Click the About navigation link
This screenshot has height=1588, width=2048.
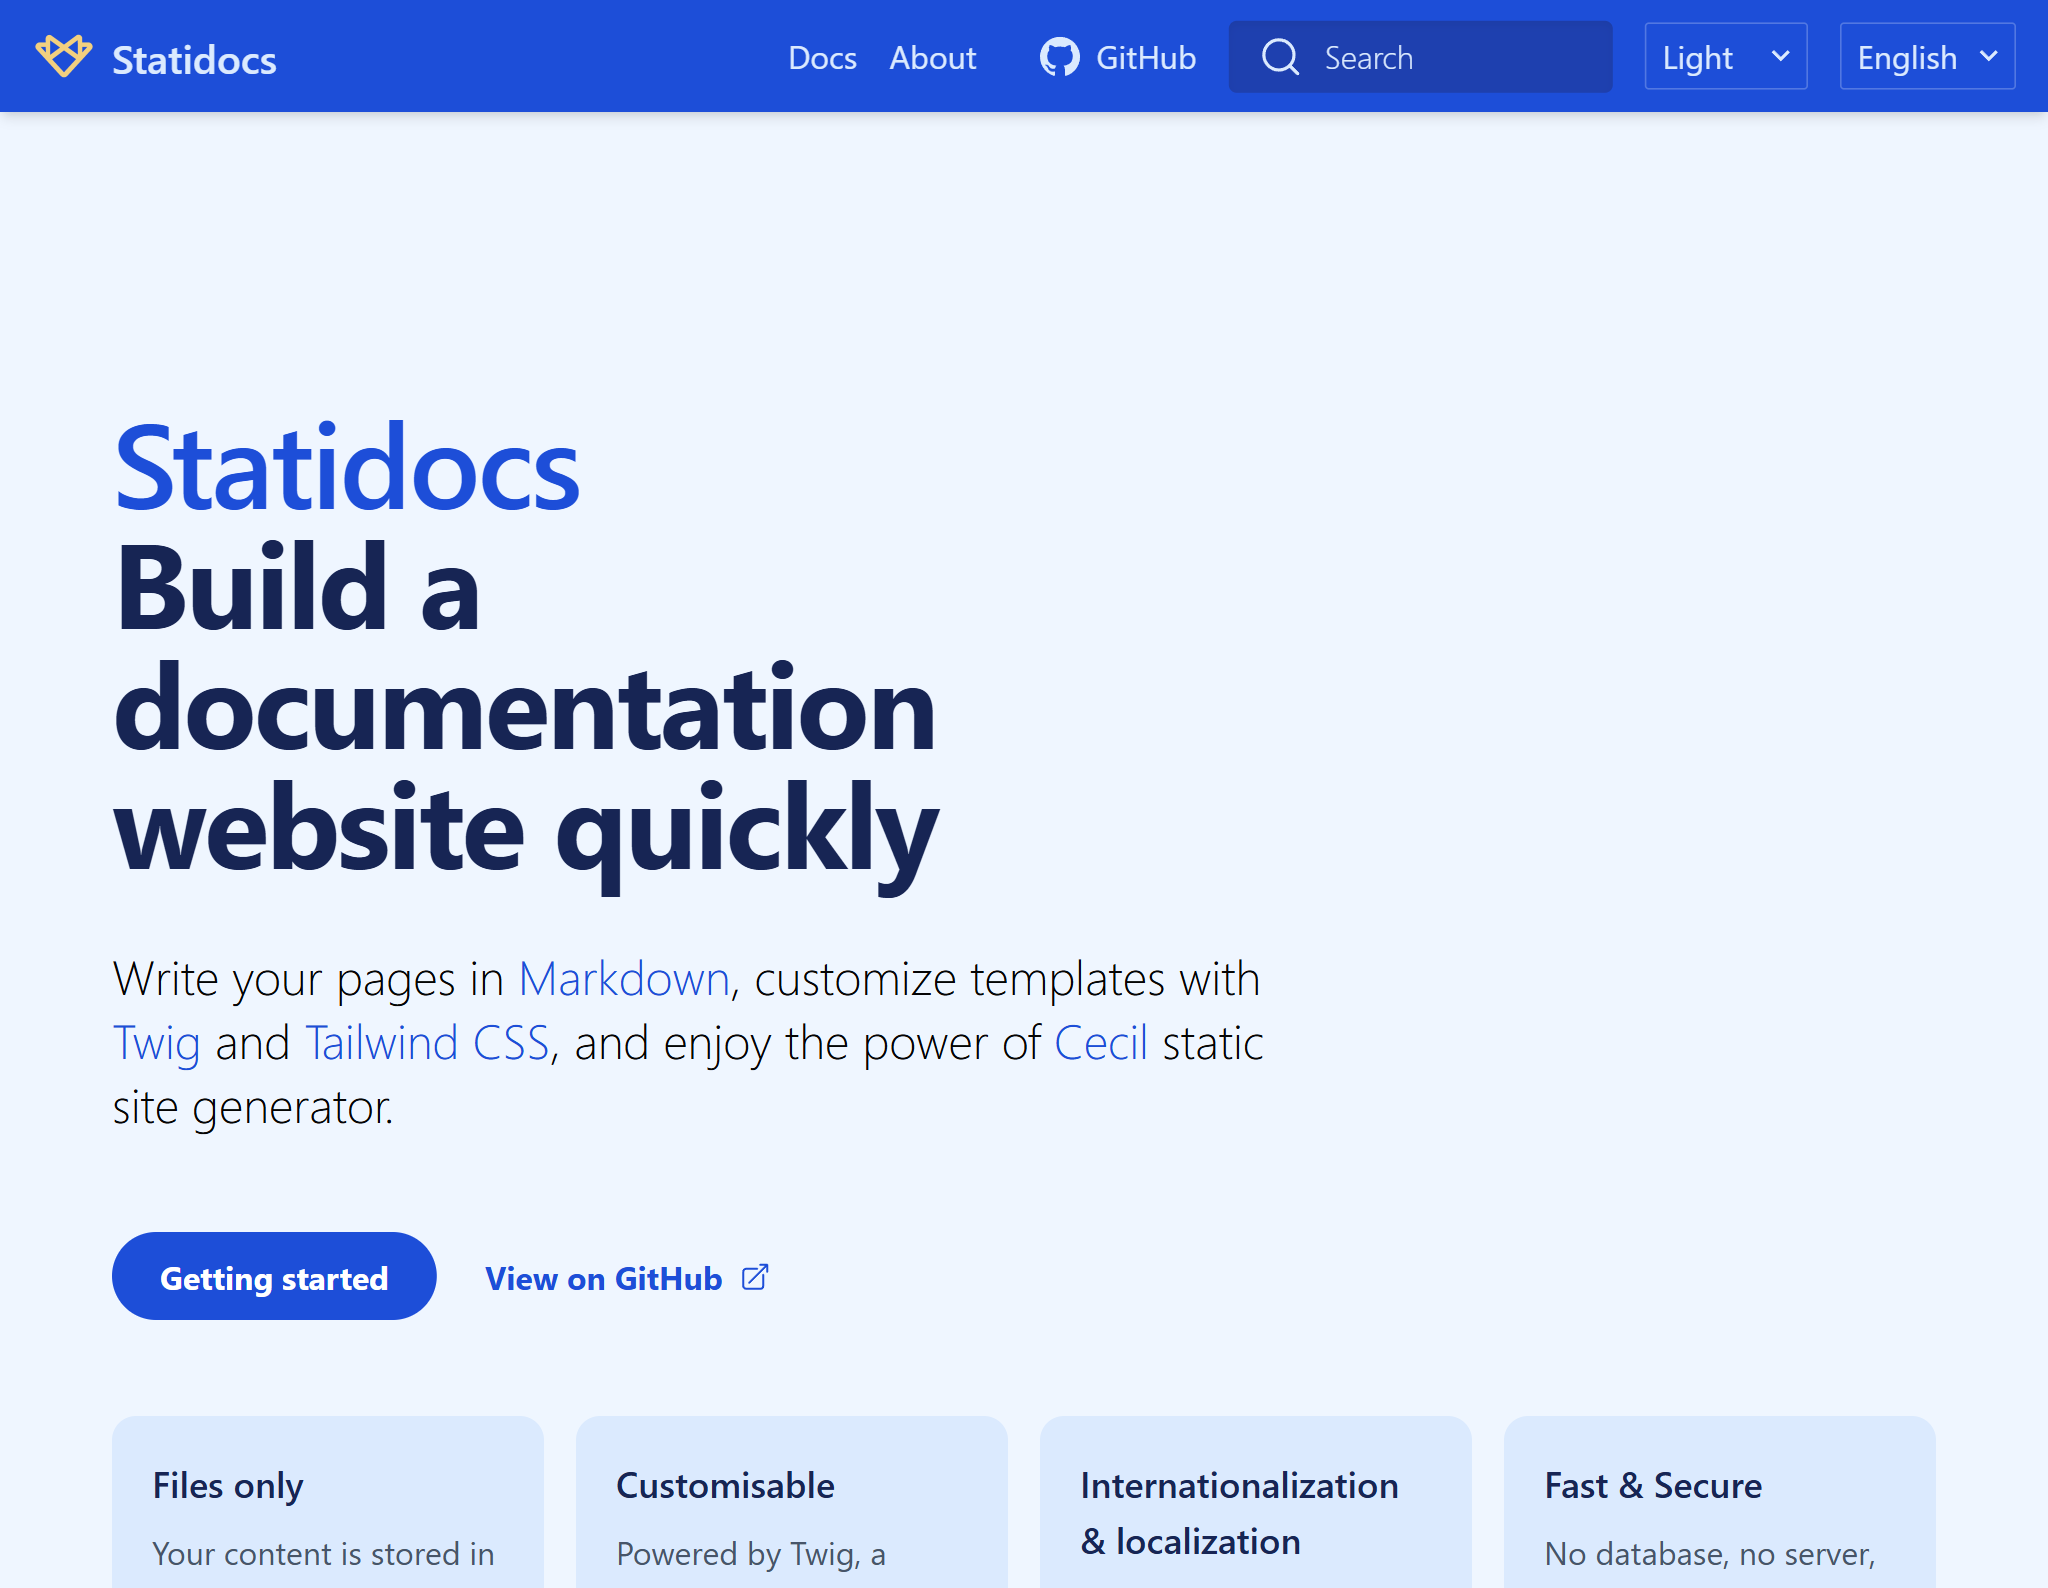click(933, 55)
